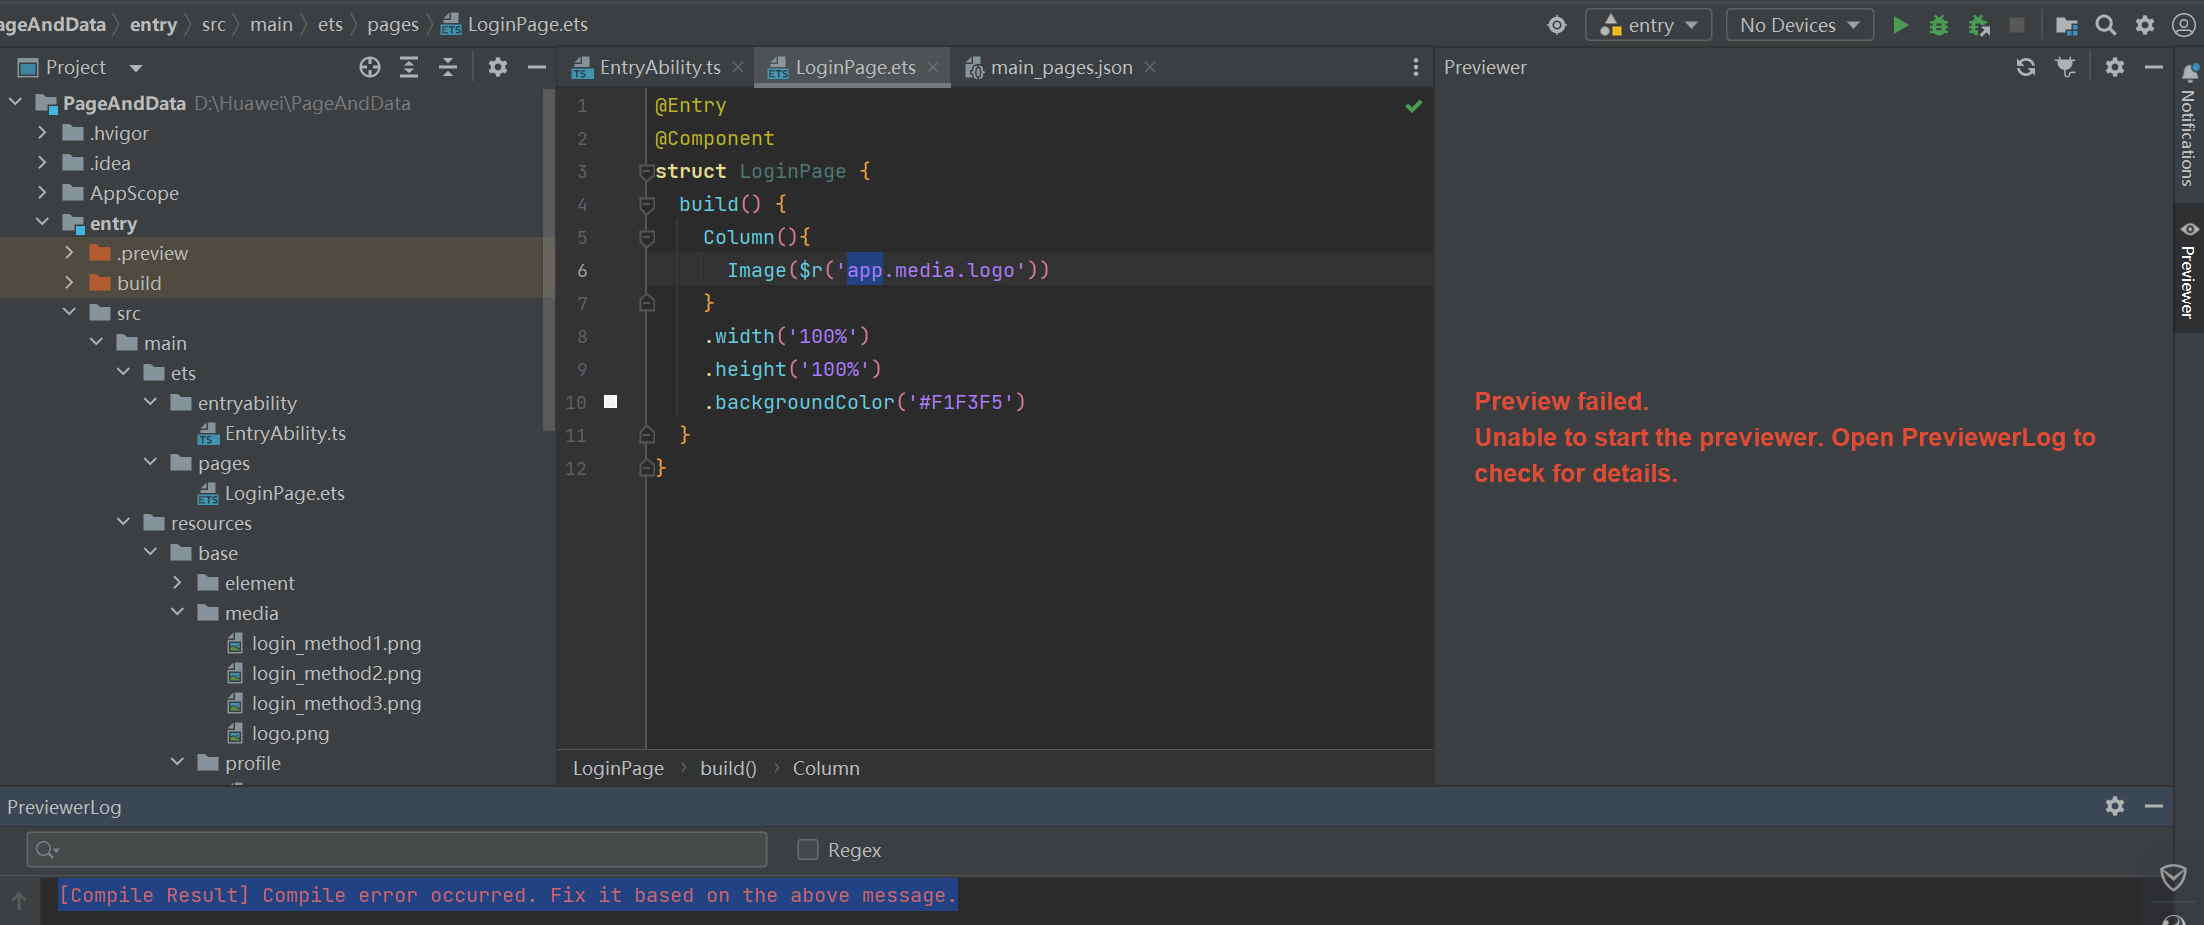Expand all icon in Project panel

[409, 67]
